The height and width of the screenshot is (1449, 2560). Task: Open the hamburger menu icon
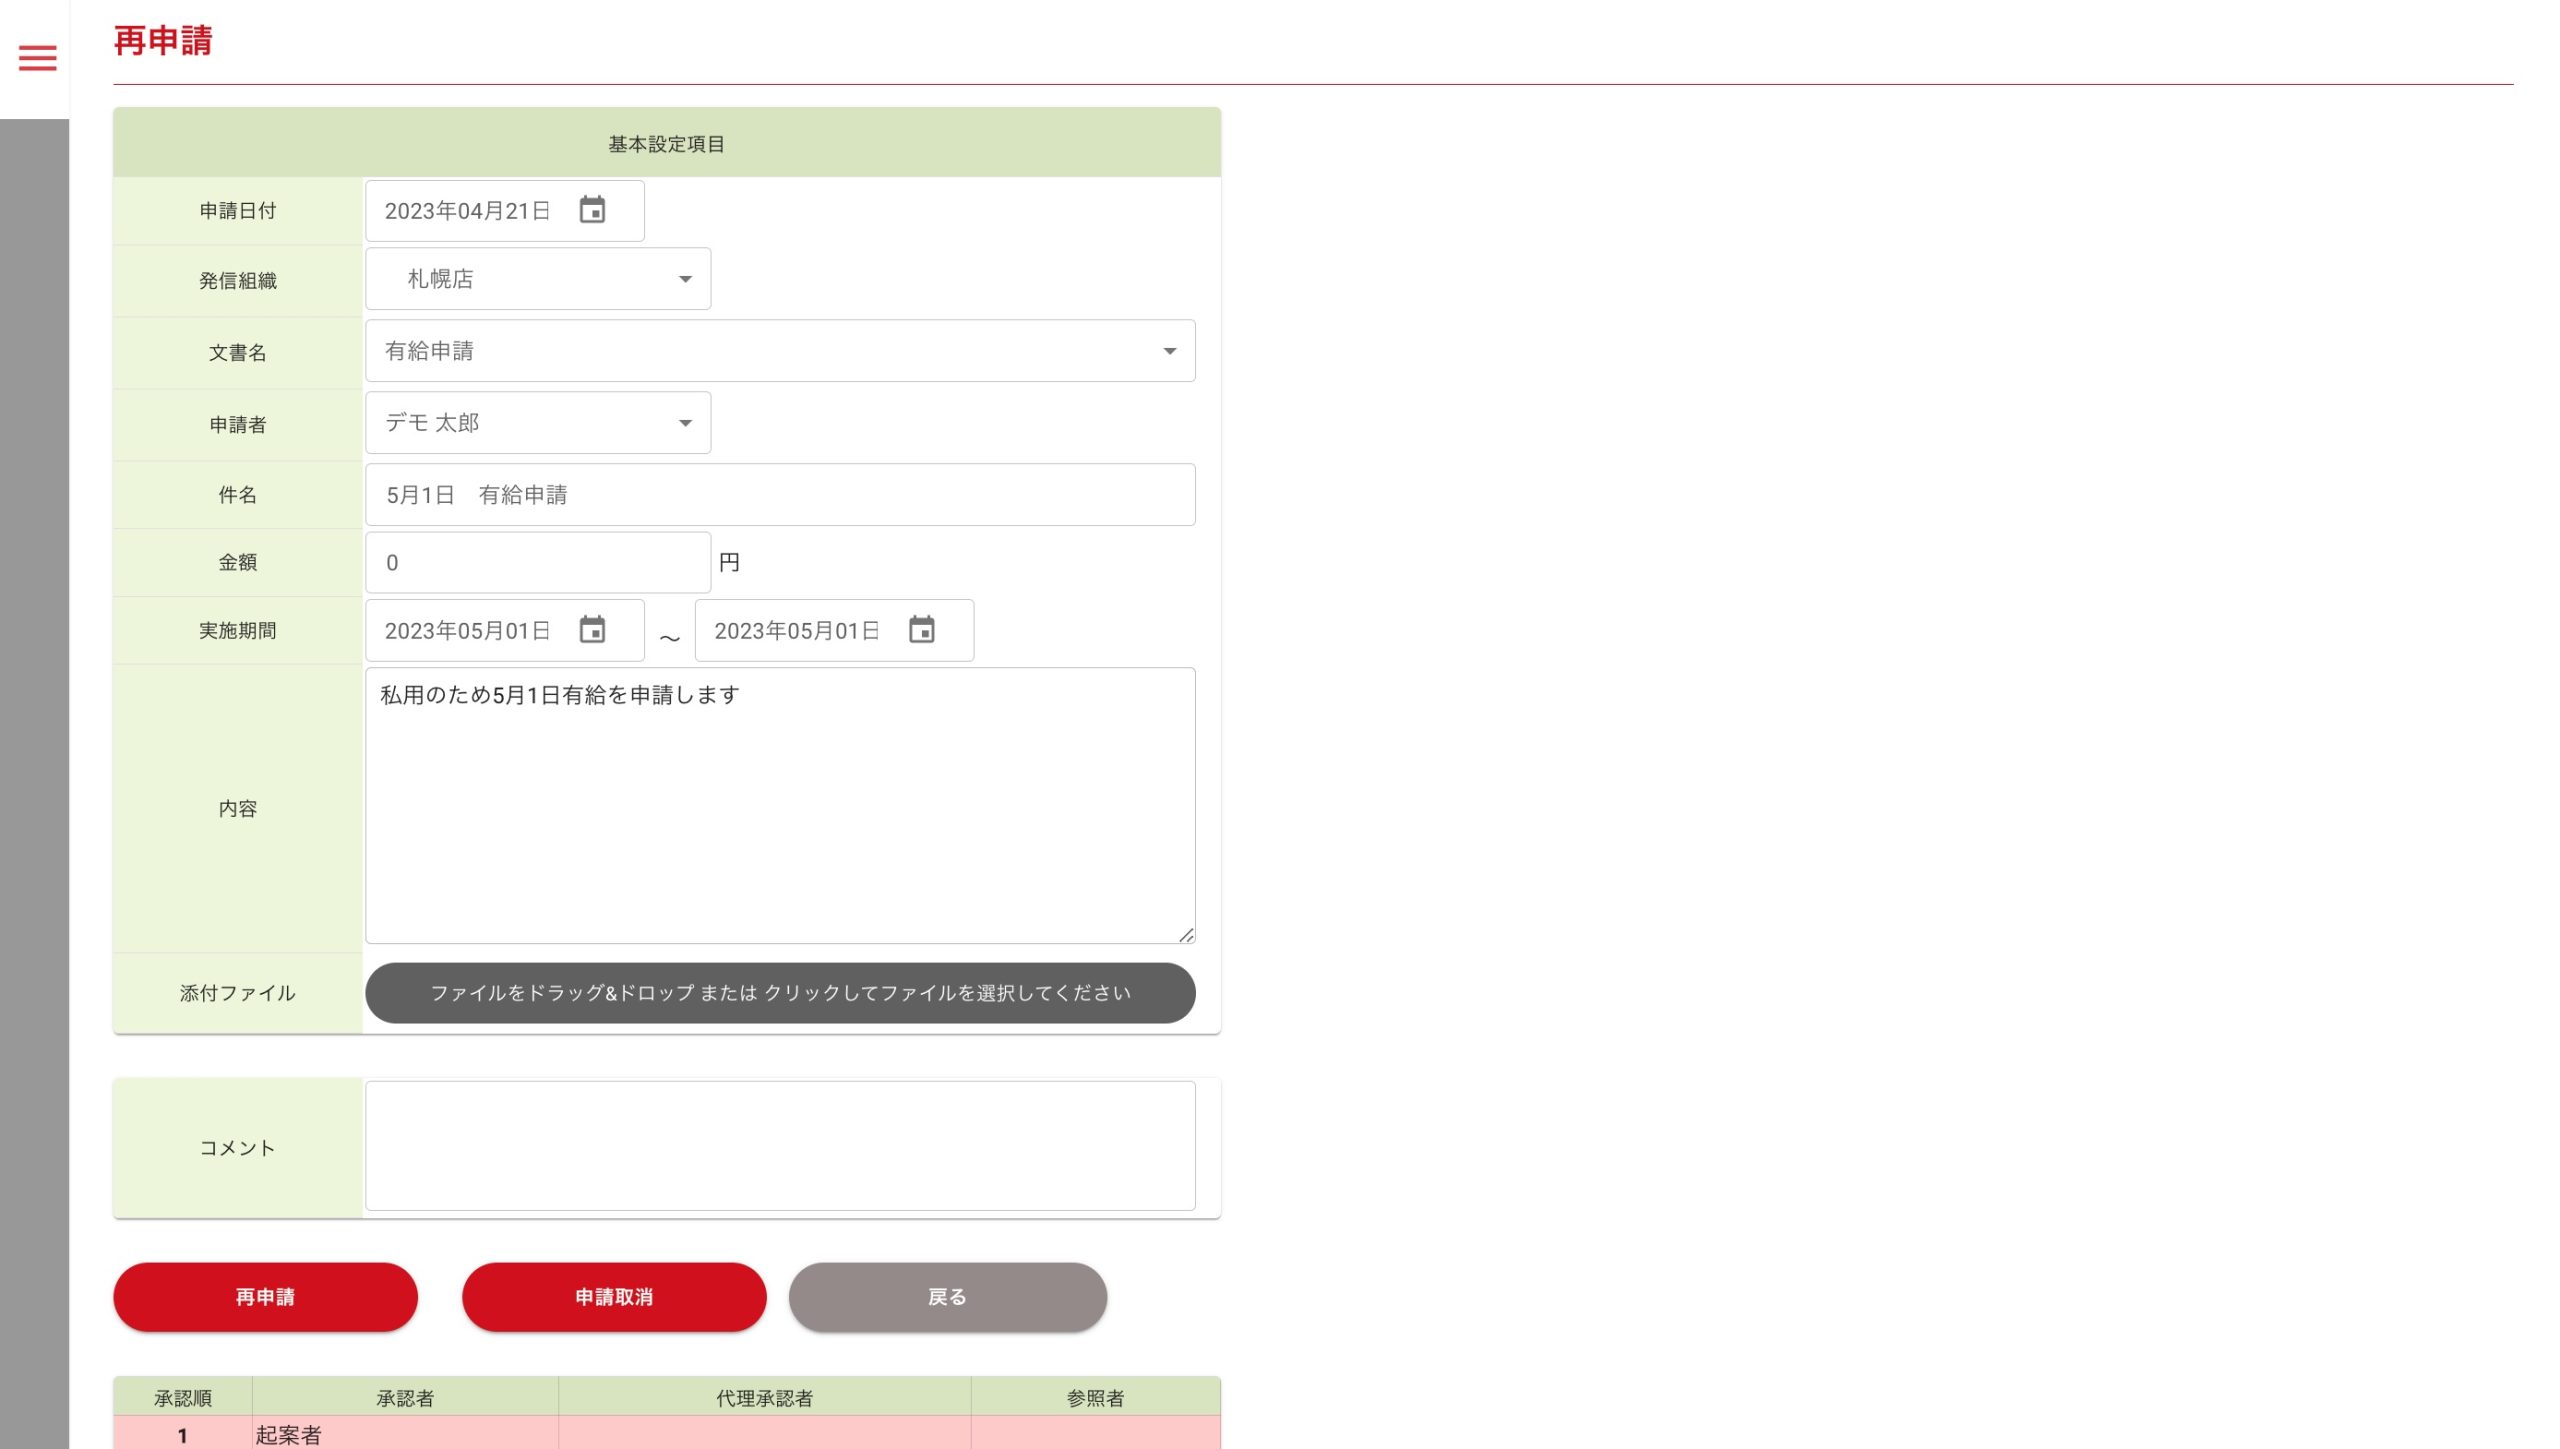tap(37, 58)
